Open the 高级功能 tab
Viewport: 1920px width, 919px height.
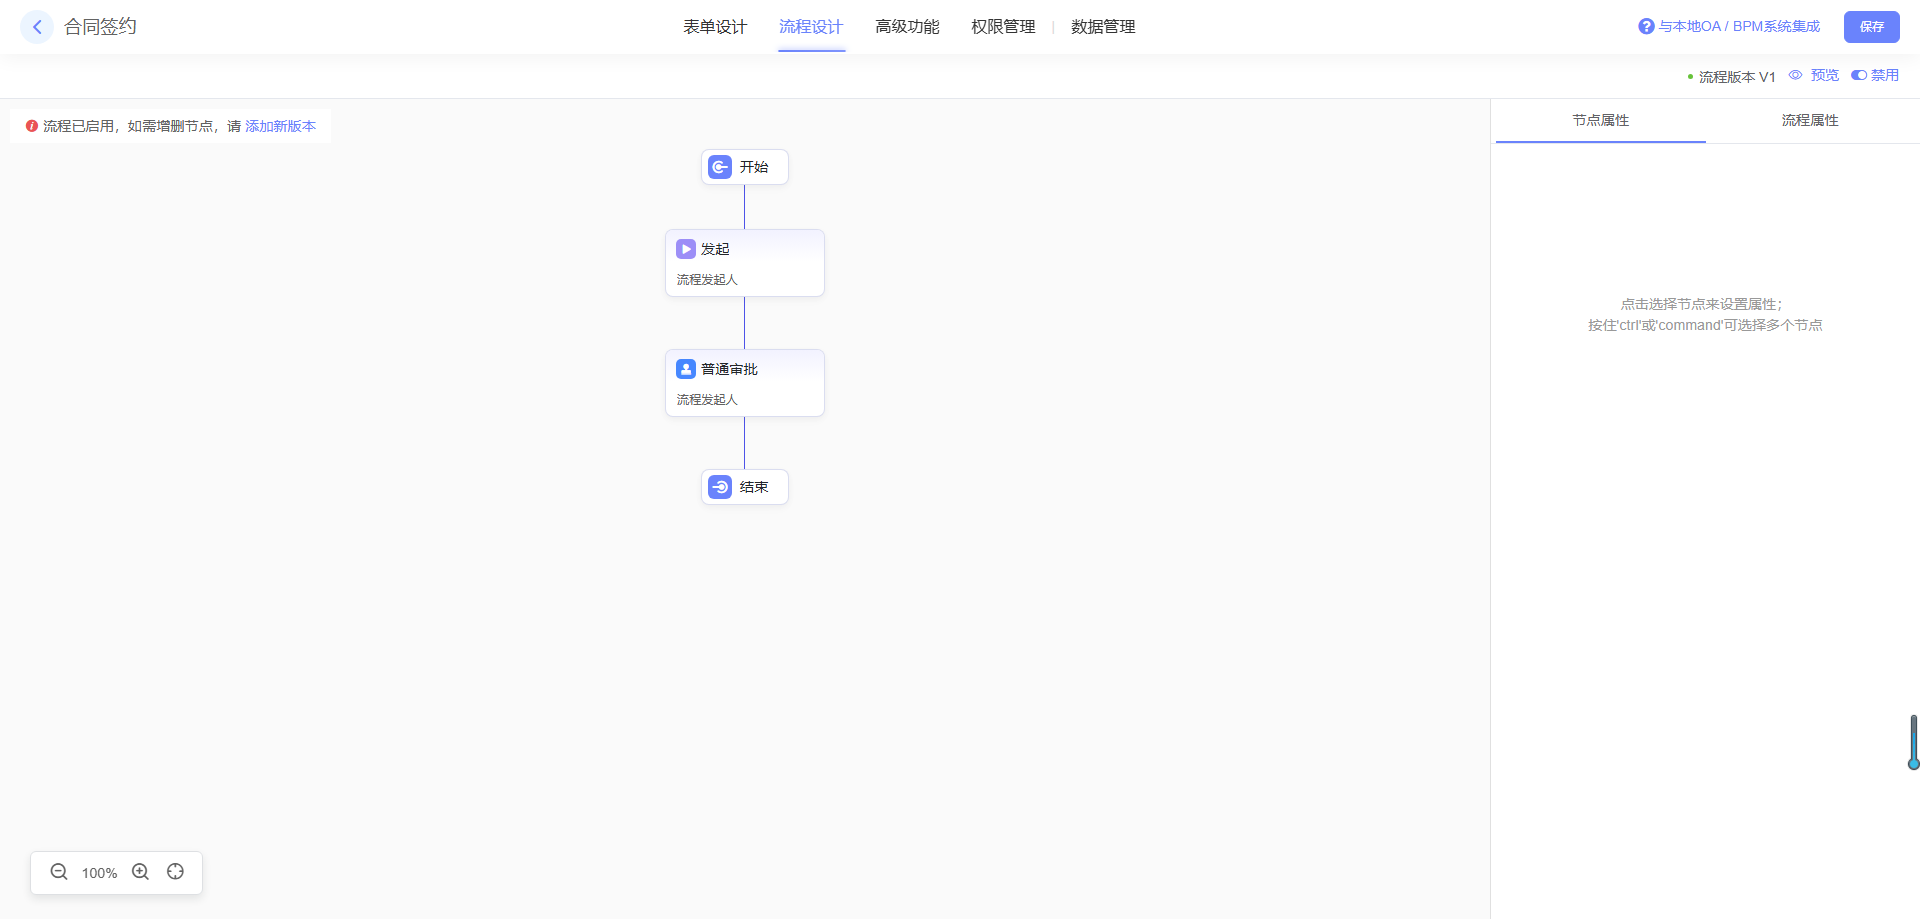click(907, 27)
